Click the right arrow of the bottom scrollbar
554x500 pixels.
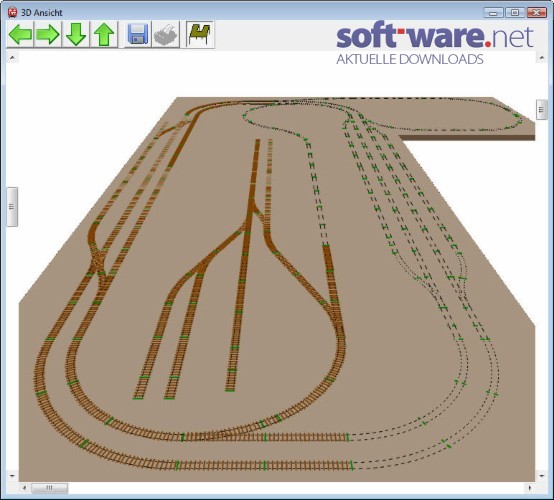(530, 488)
